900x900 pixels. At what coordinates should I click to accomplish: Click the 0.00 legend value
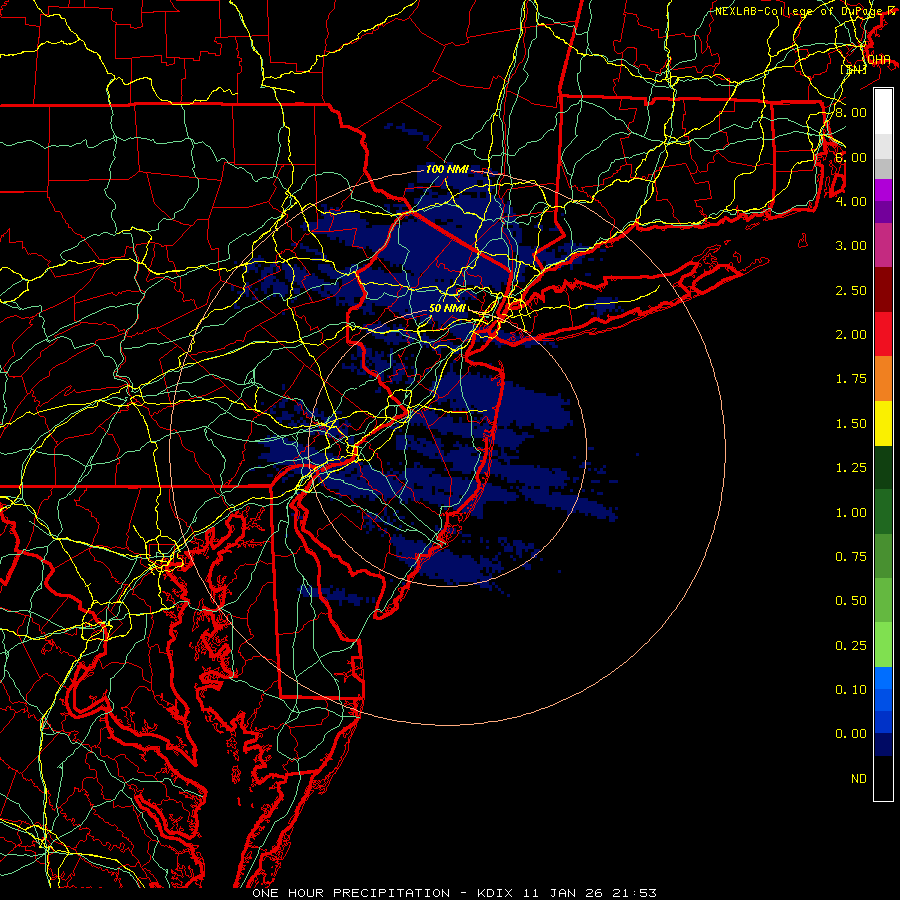click(851, 734)
